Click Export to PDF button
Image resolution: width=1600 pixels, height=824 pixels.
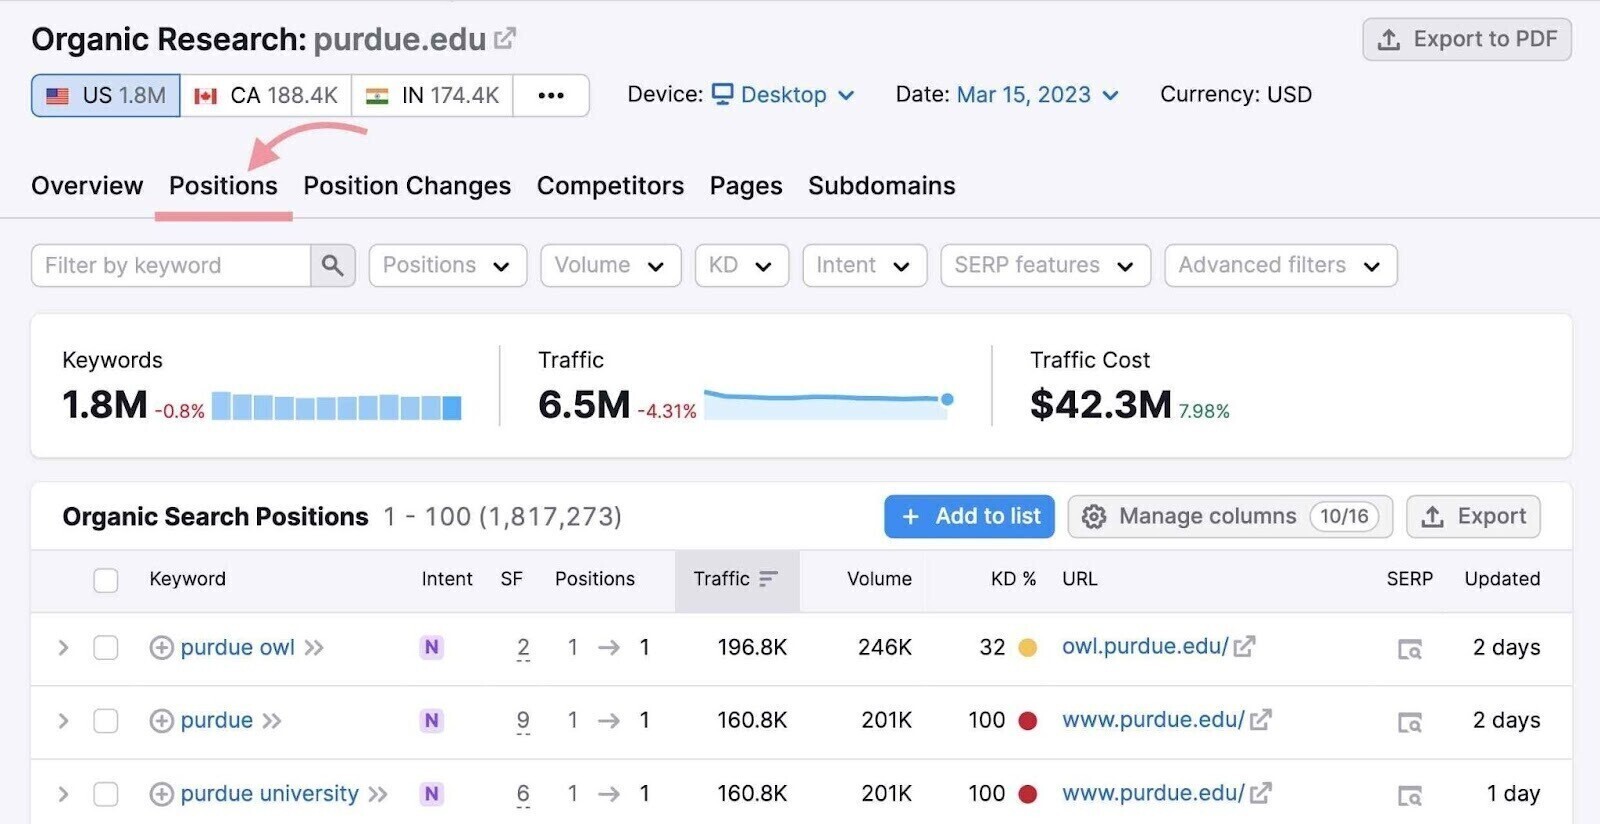[1466, 40]
